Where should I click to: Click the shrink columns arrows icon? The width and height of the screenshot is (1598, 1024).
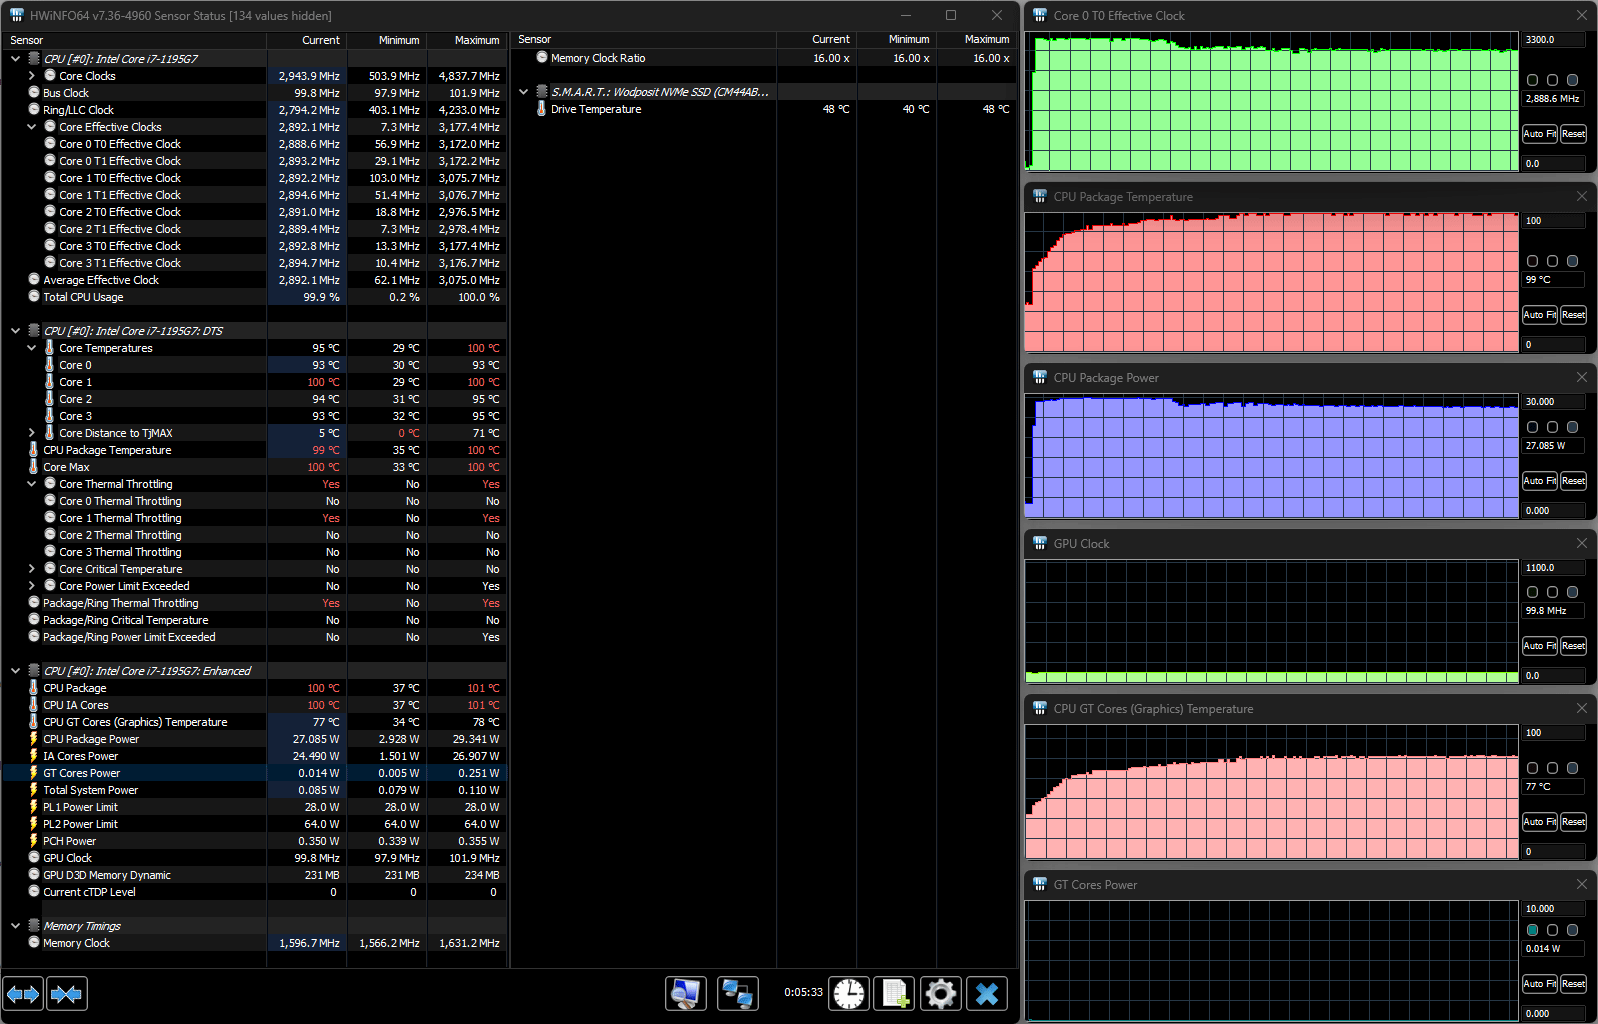tap(67, 994)
